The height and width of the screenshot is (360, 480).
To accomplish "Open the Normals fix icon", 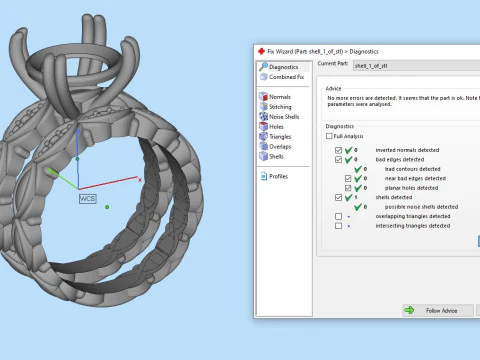I will pyautogui.click(x=263, y=97).
